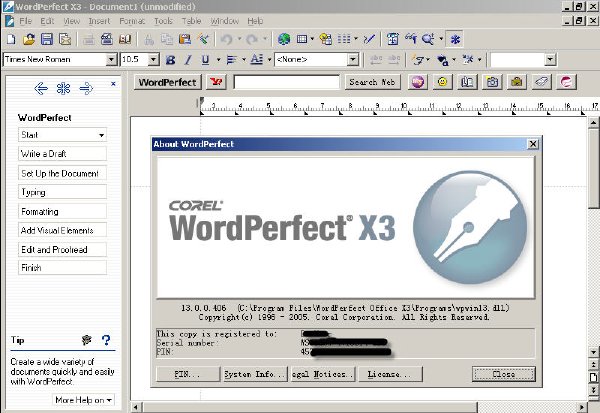The image size is (600, 413).
Task: Open the Insert menu
Action: pyautogui.click(x=99, y=21)
